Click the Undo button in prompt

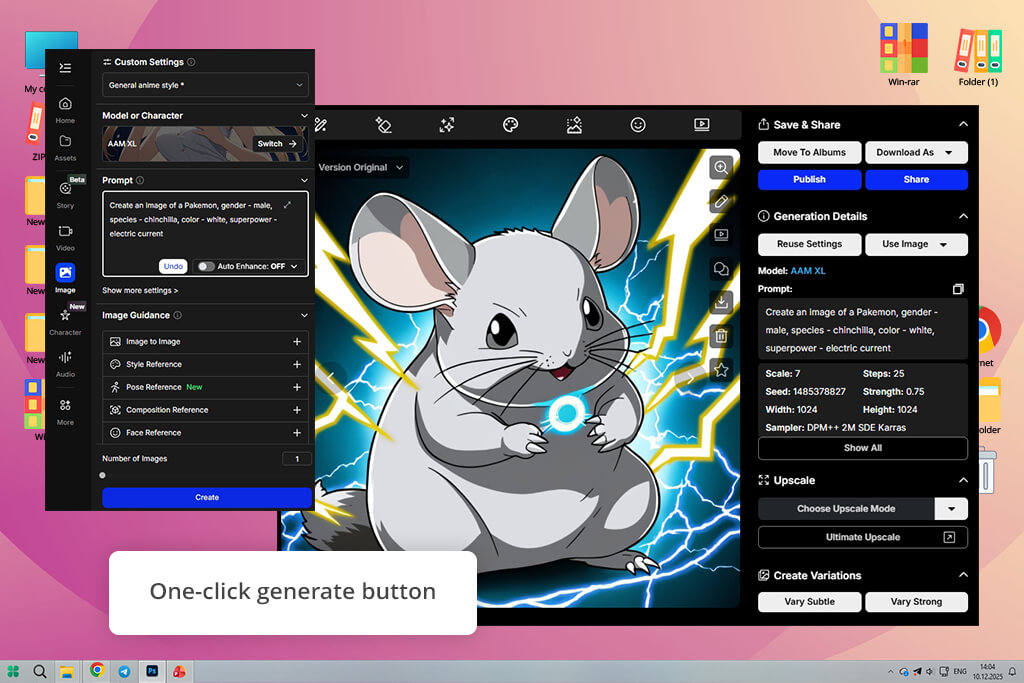coord(173,266)
